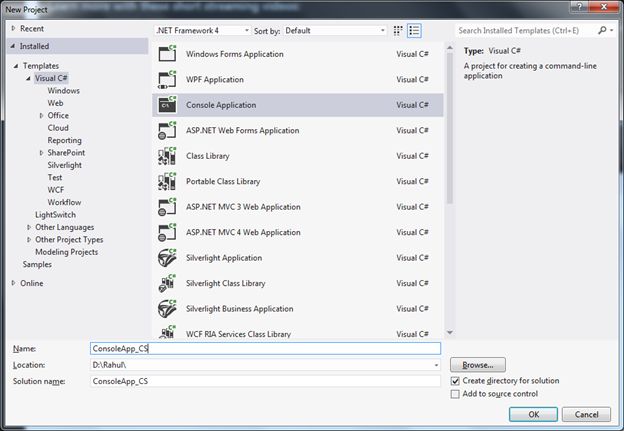Image resolution: width=624 pixels, height=431 pixels.
Task: Click the template list vertical scrollbar thumb
Action: (x=450, y=128)
